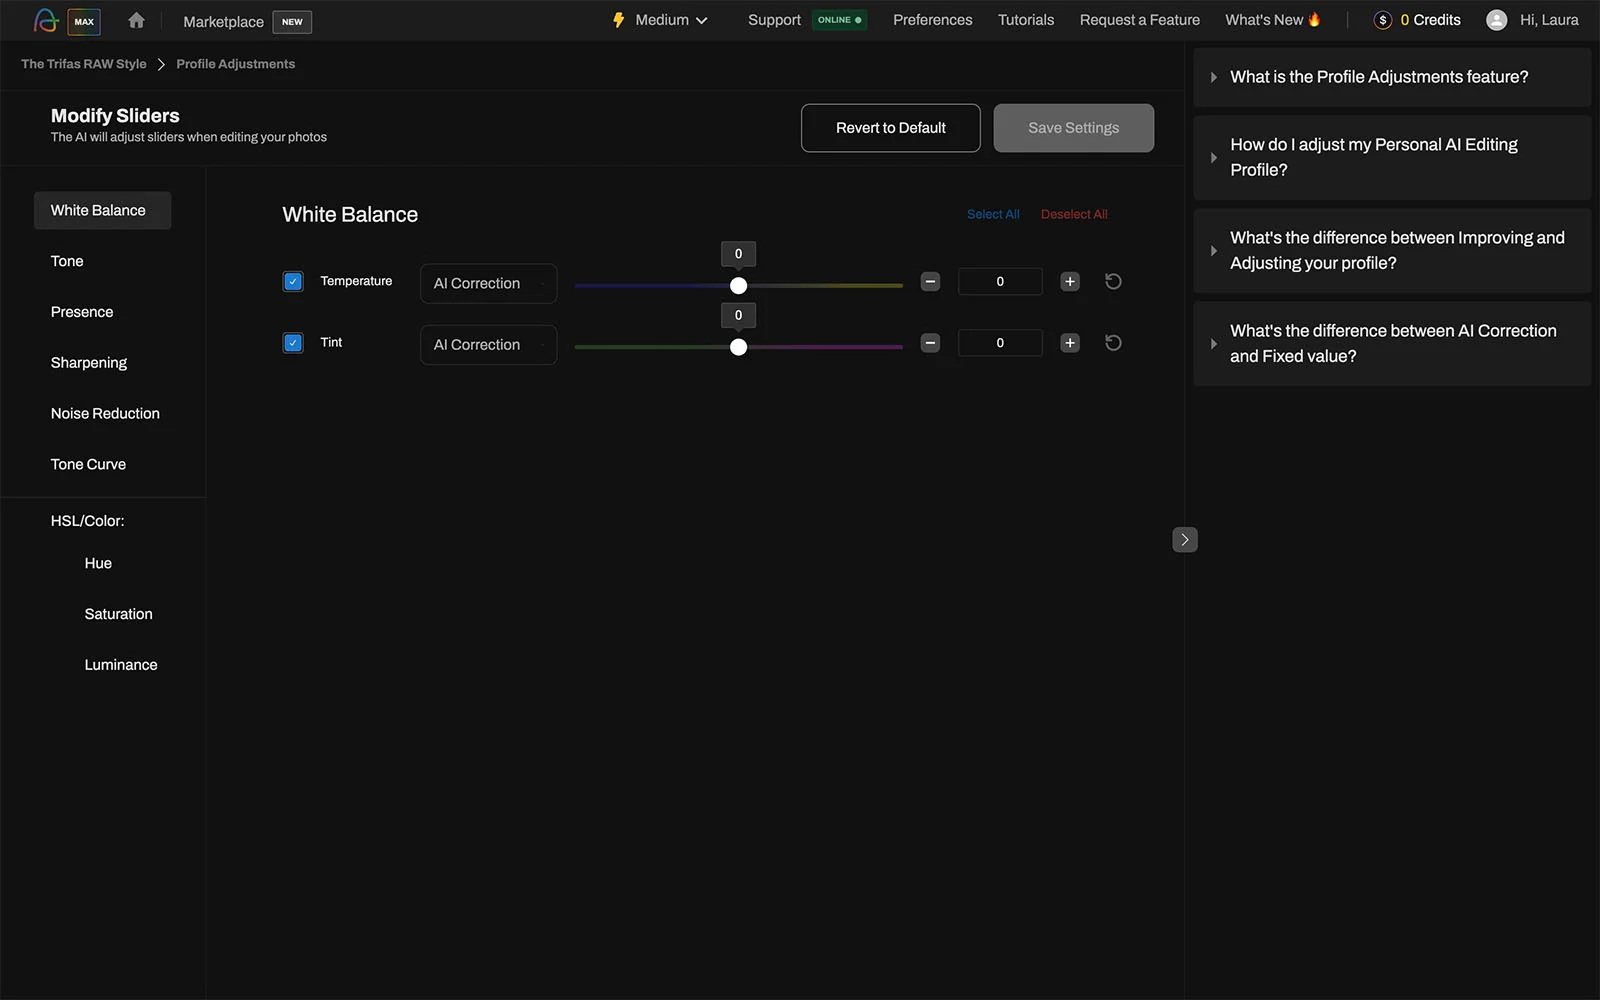Viewport: 1600px width, 1000px height.
Task: Open the Temperature AI Correction dropdown
Action: click(489, 284)
